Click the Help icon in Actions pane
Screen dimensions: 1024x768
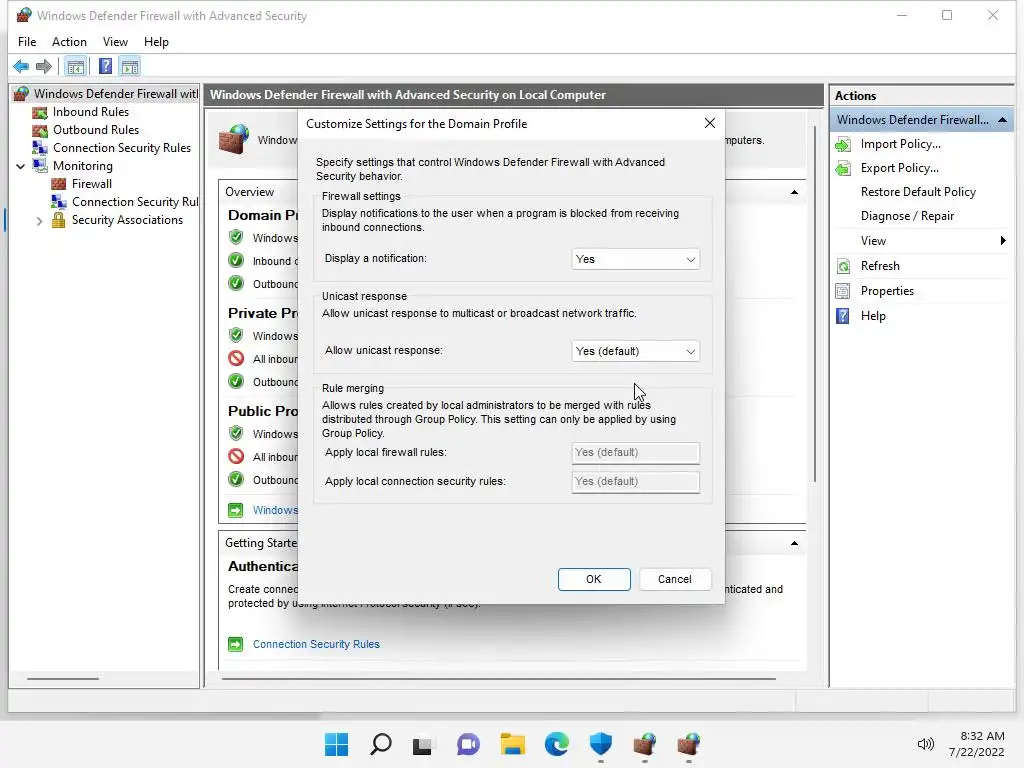coord(843,316)
